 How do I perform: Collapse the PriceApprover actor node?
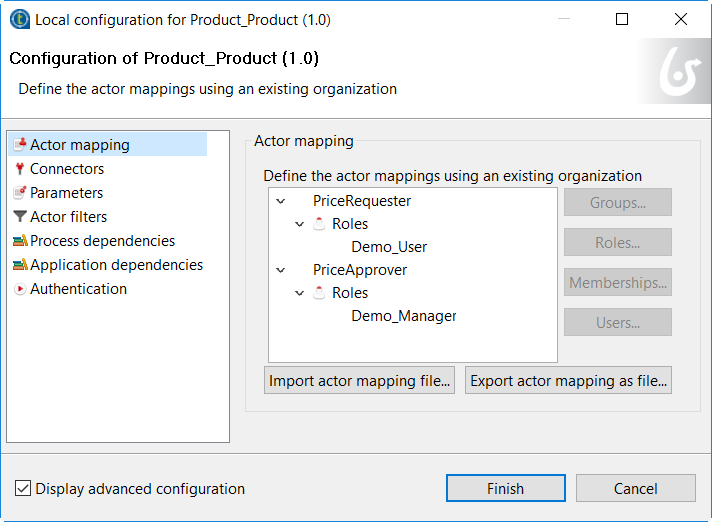coord(281,270)
